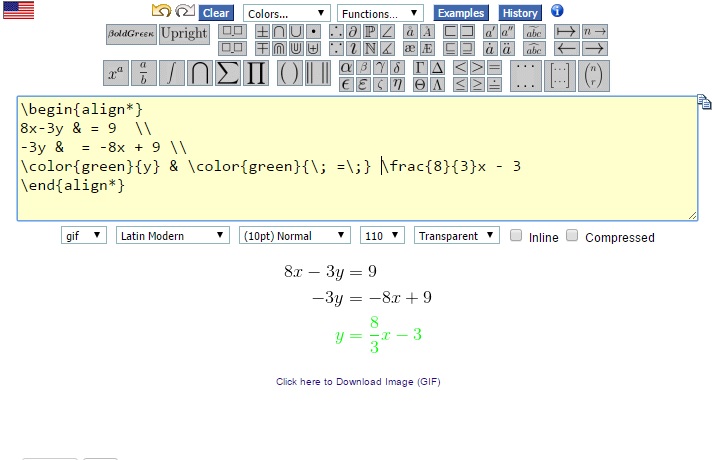The height and width of the screenshot is (460, 712).
Task: Insert capital Theta symbol
Action: click(x=420, y=85)
